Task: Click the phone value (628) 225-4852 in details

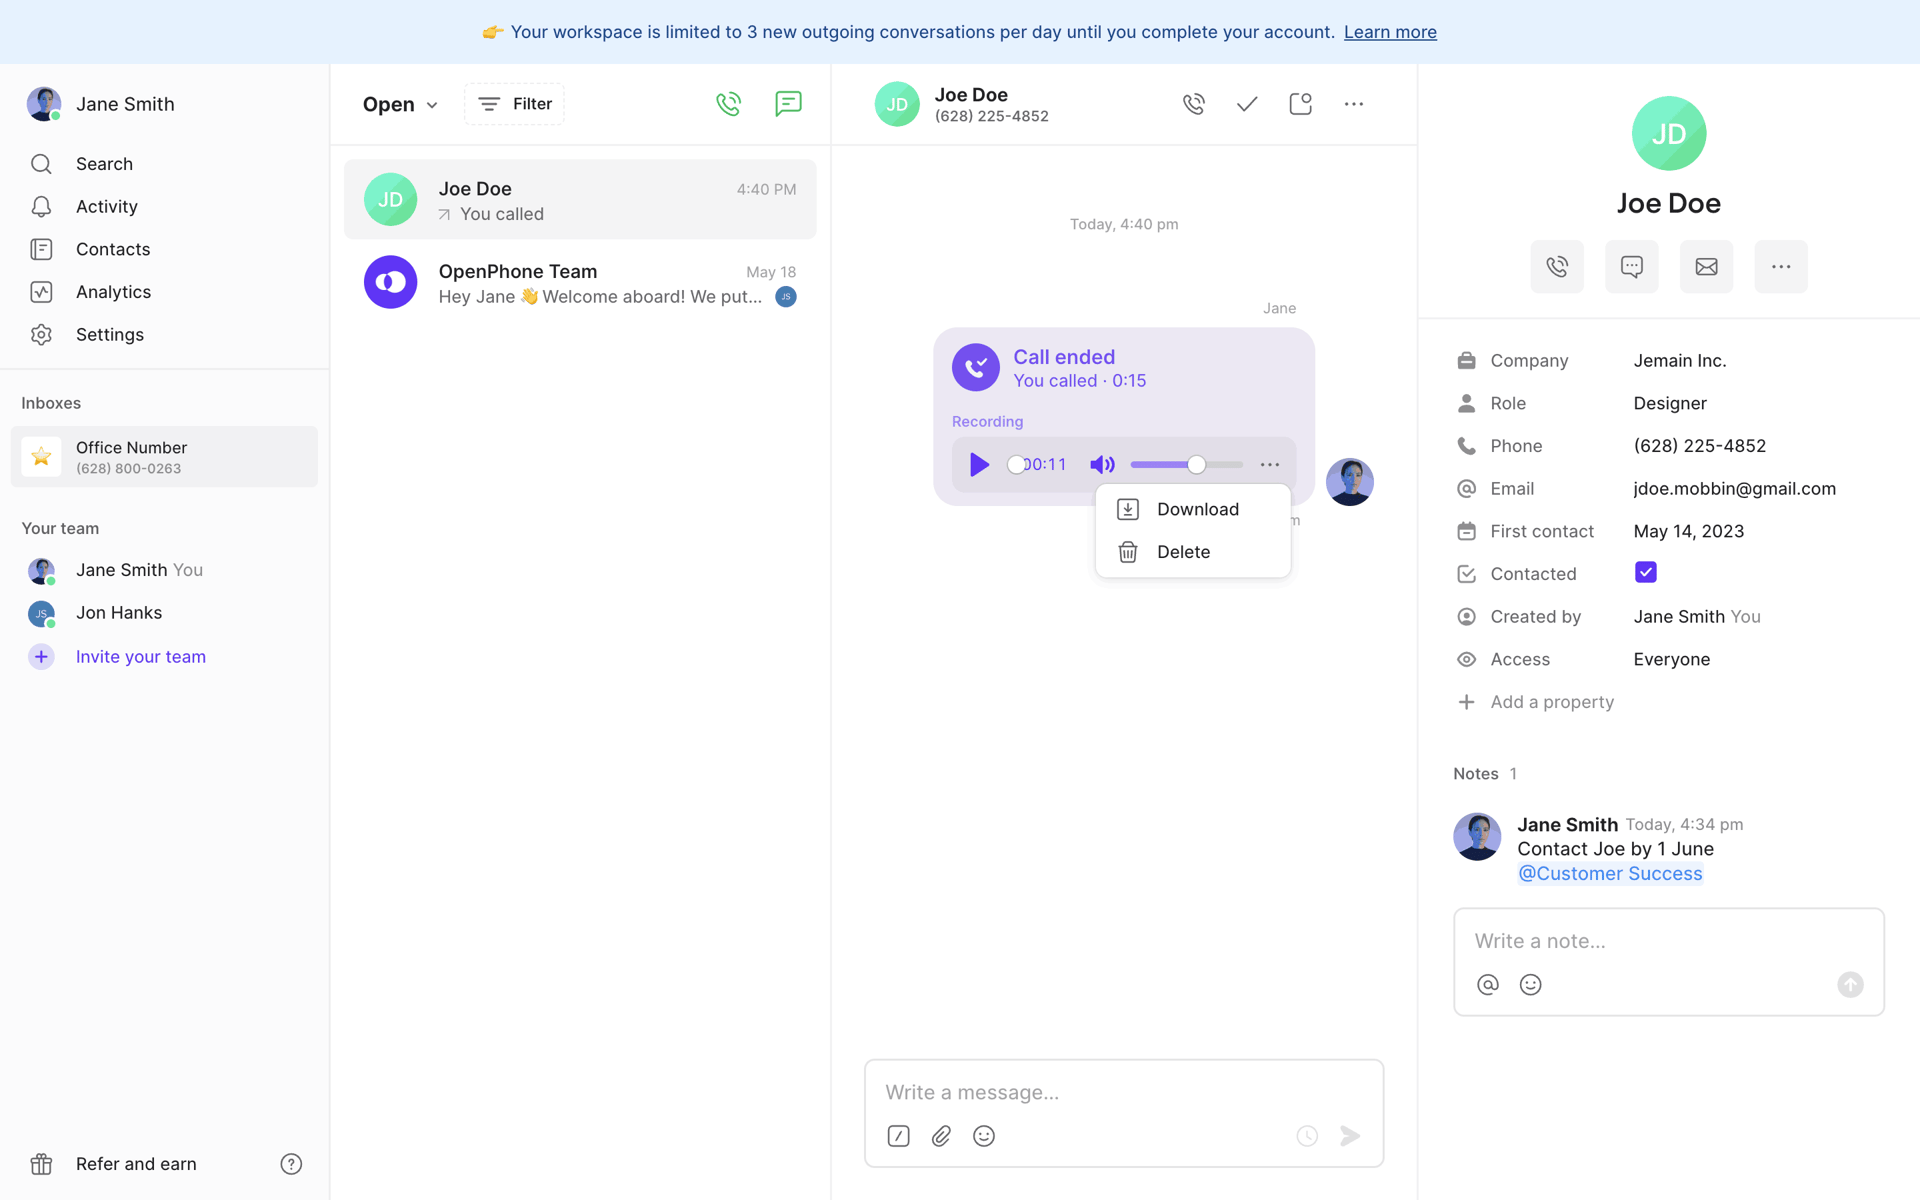Action: (x=1699, y=446)
